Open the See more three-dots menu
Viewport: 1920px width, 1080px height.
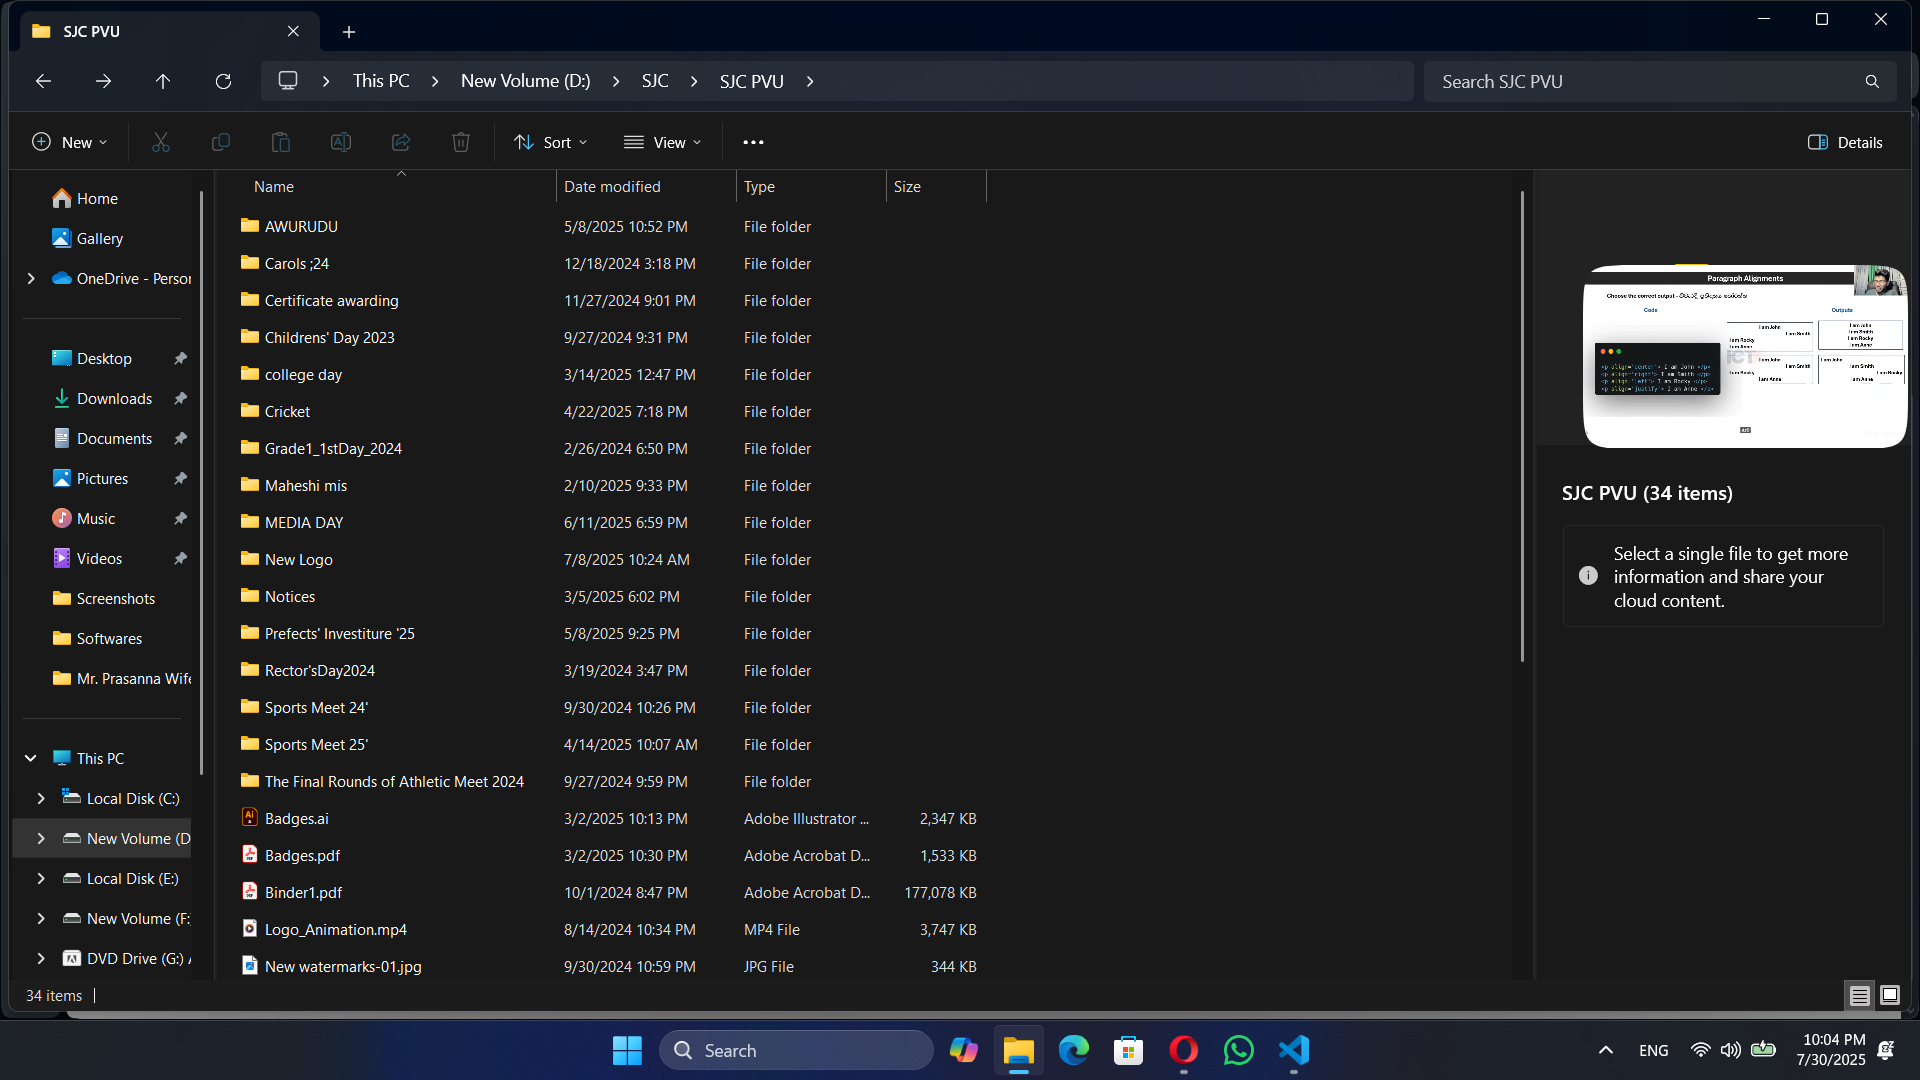click(753, 142)
